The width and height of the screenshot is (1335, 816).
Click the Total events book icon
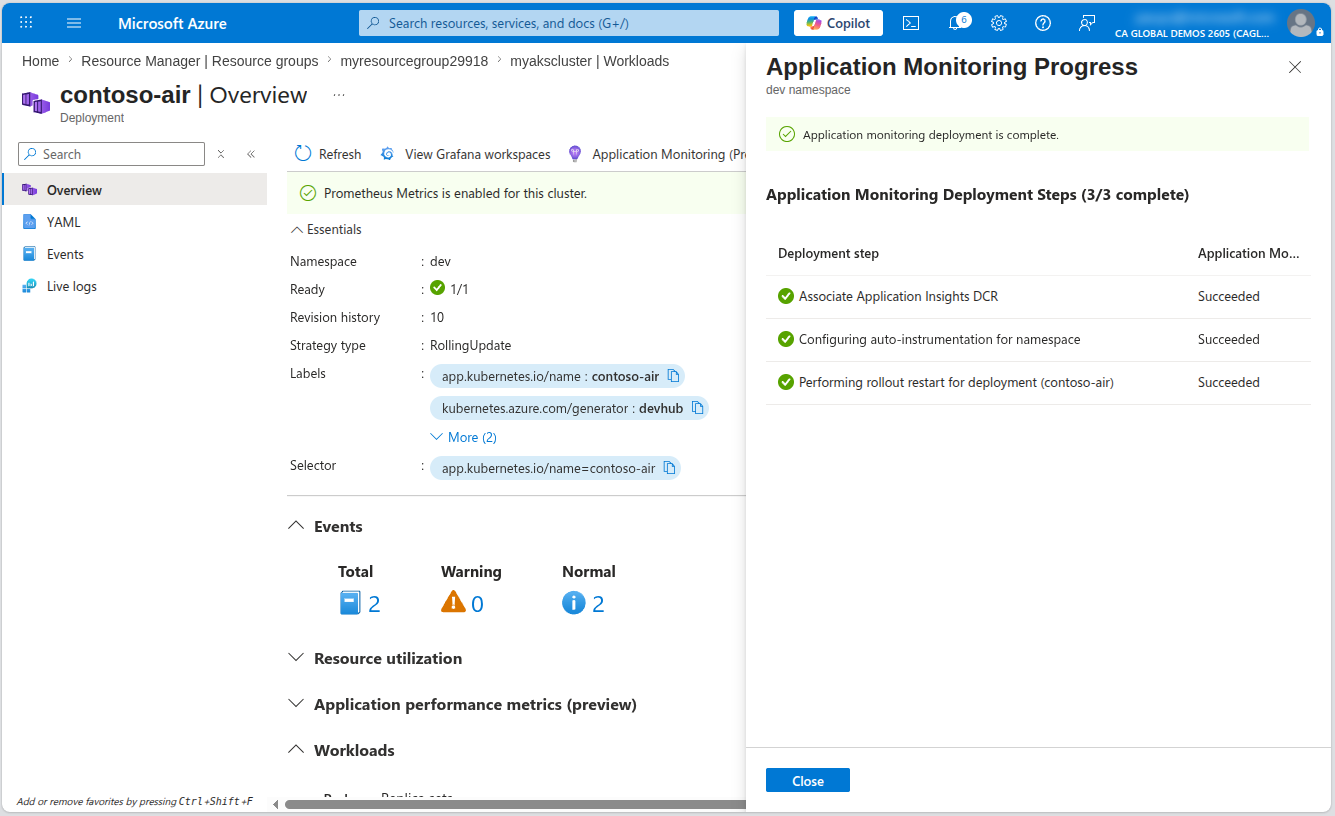[x=350, y=603]
